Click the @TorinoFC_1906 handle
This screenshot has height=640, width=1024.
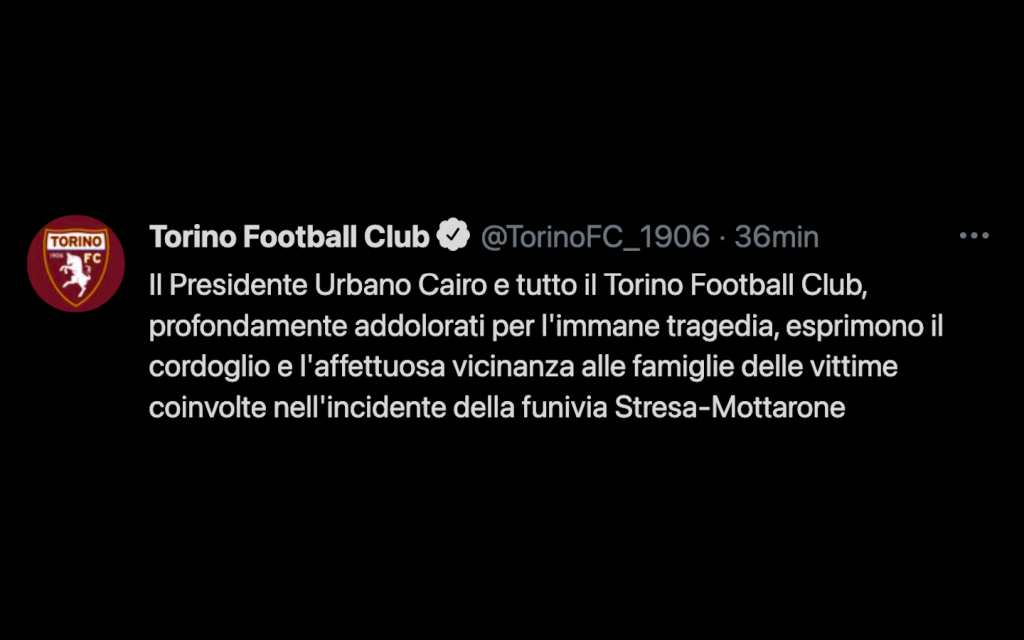tap(593, 237)
